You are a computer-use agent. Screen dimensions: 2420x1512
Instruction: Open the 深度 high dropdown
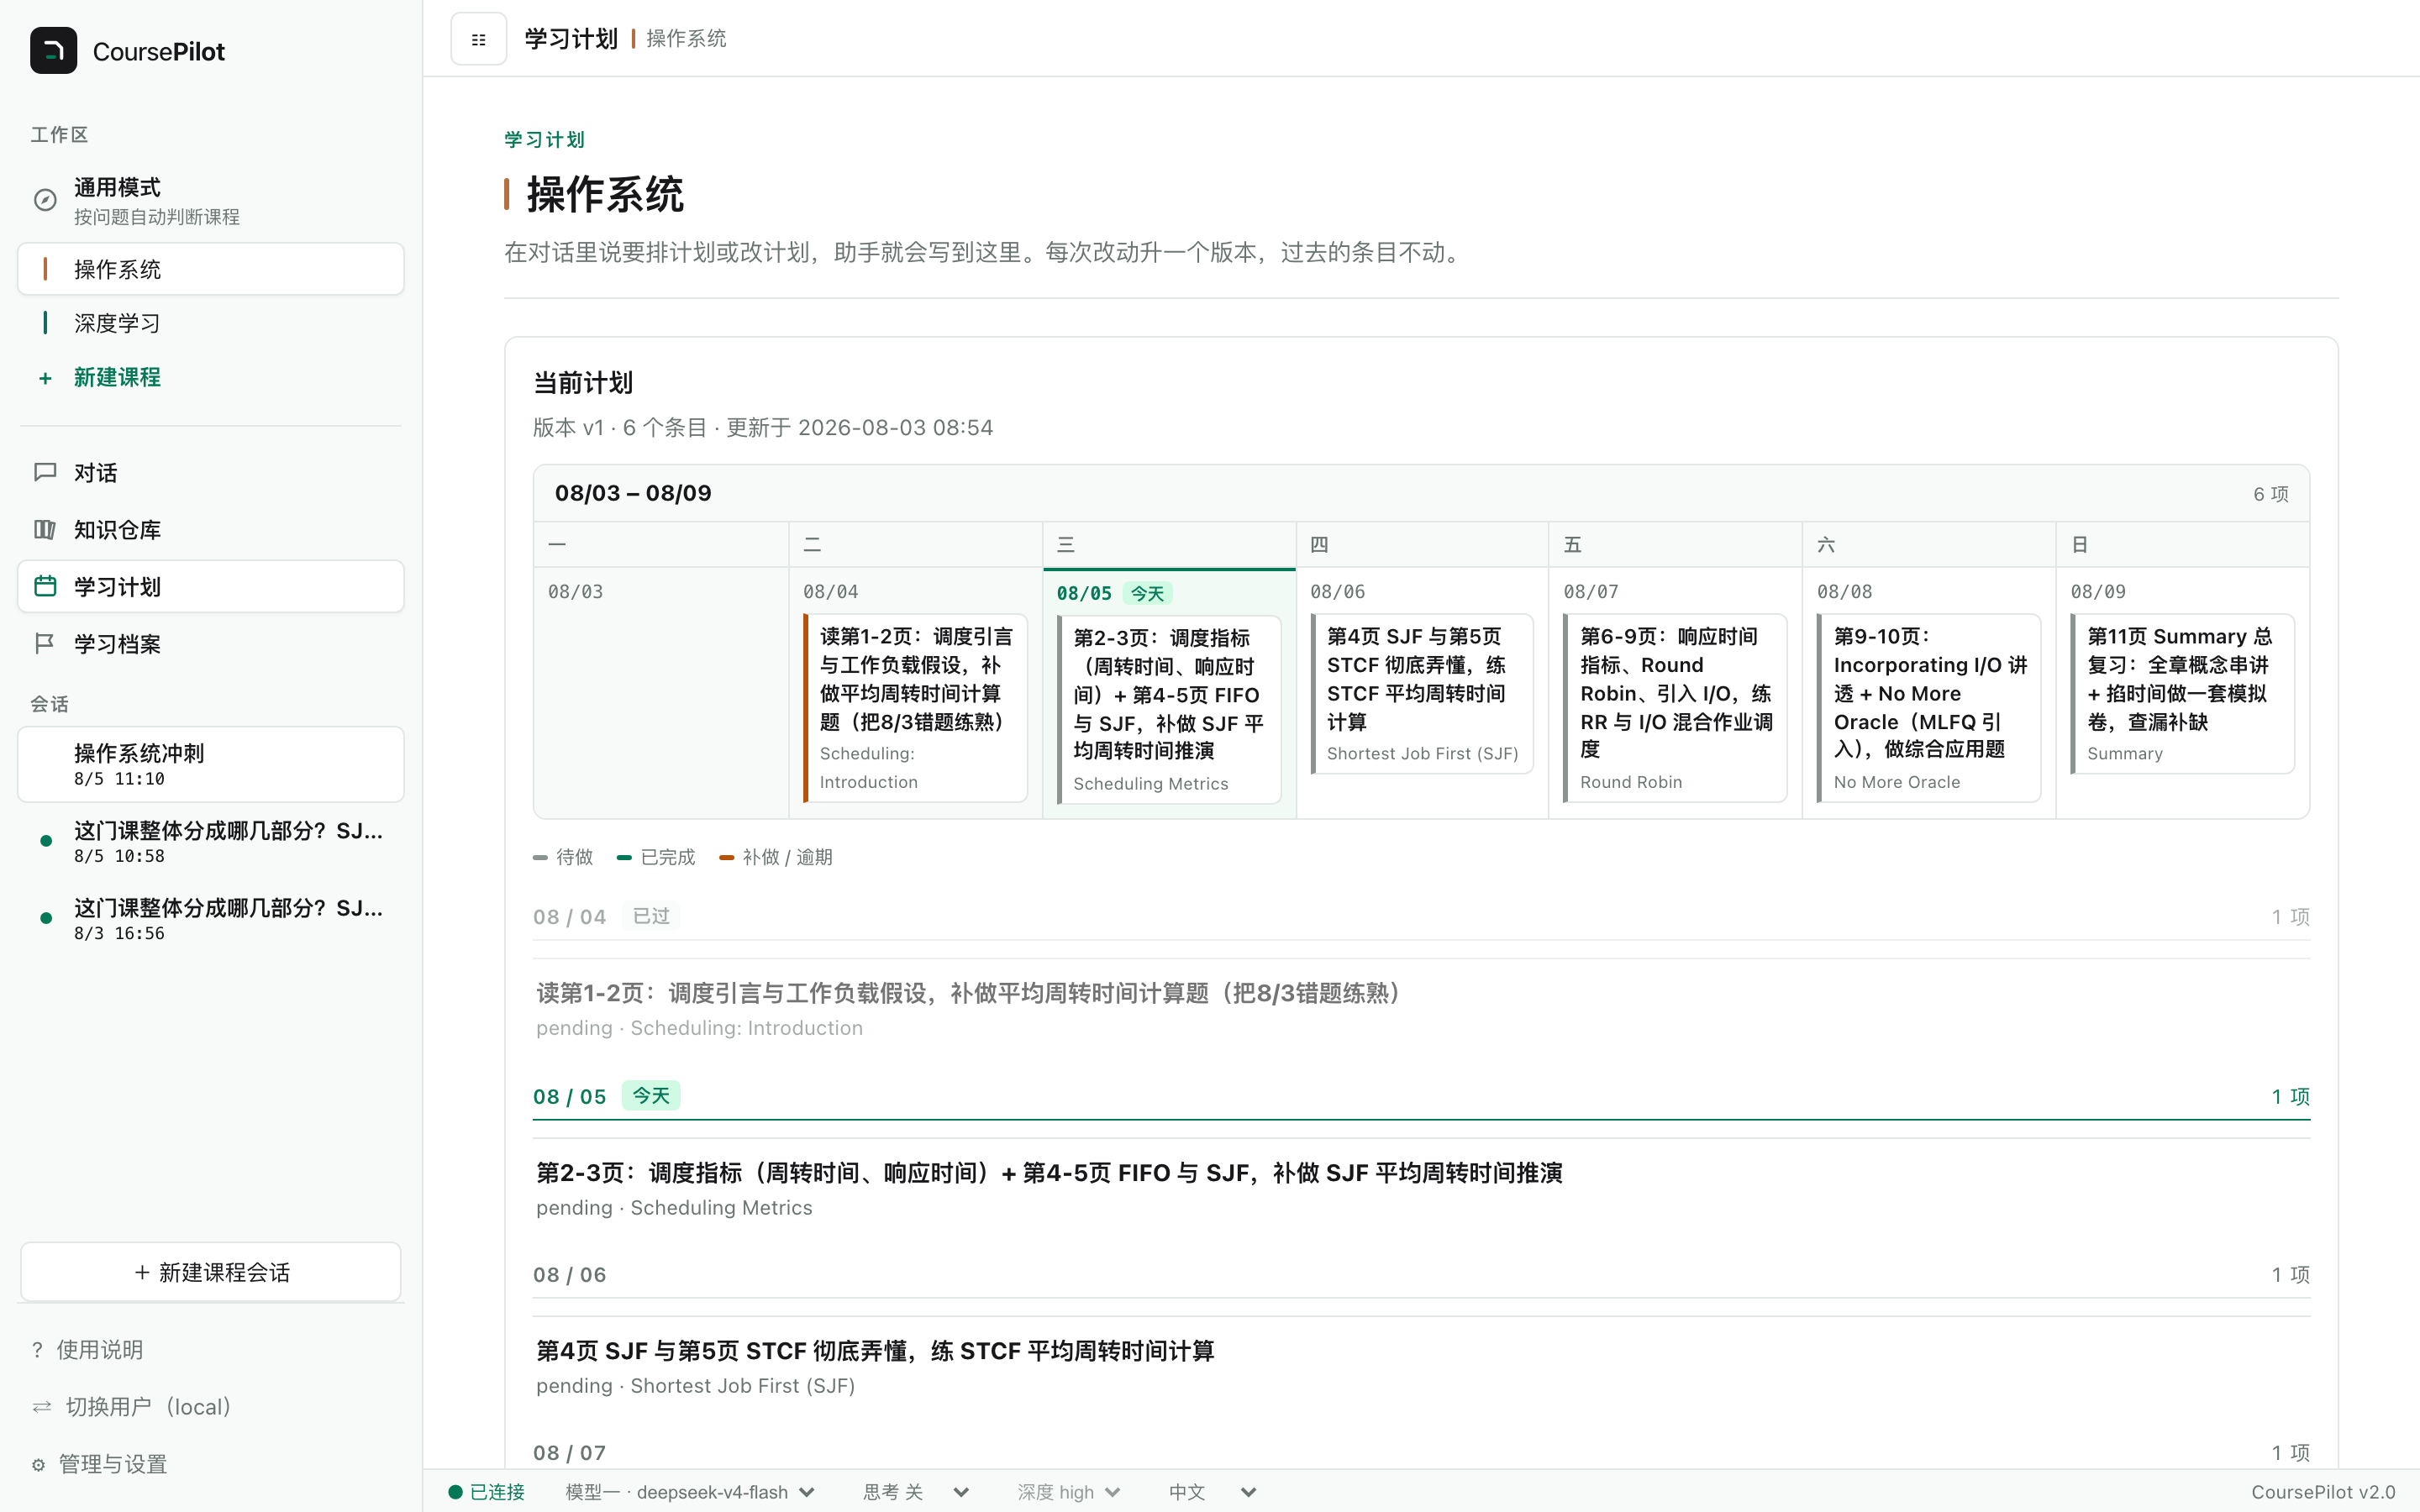tap(1068, 1492)
